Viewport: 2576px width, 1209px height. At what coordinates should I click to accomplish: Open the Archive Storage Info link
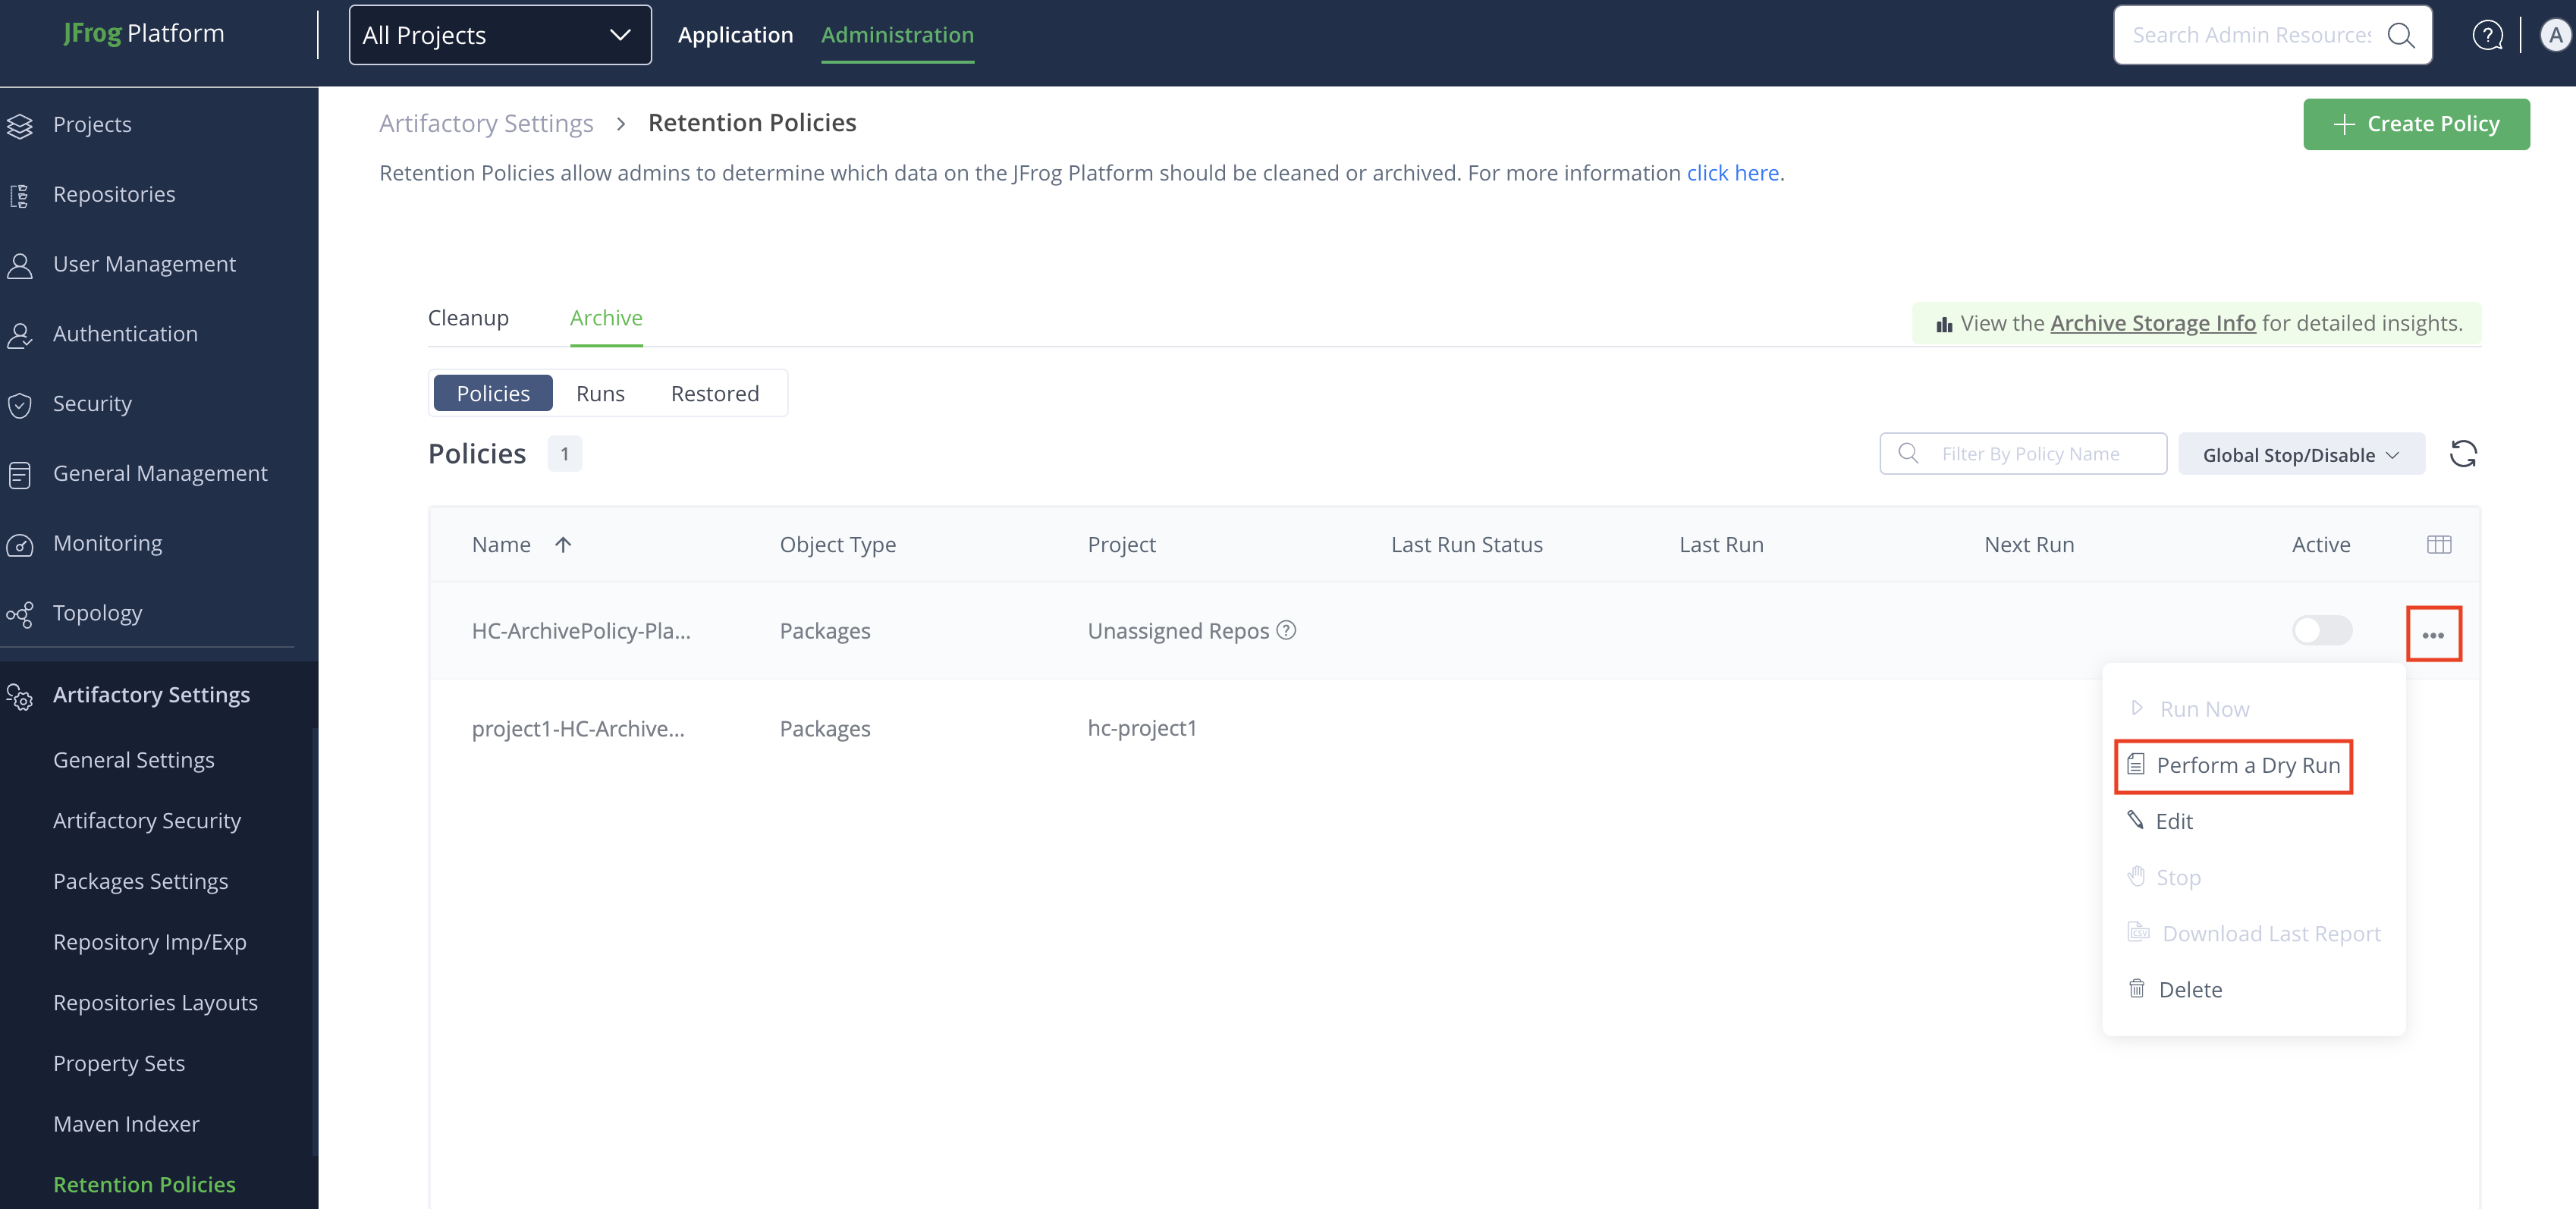[x=2152, y=323]
